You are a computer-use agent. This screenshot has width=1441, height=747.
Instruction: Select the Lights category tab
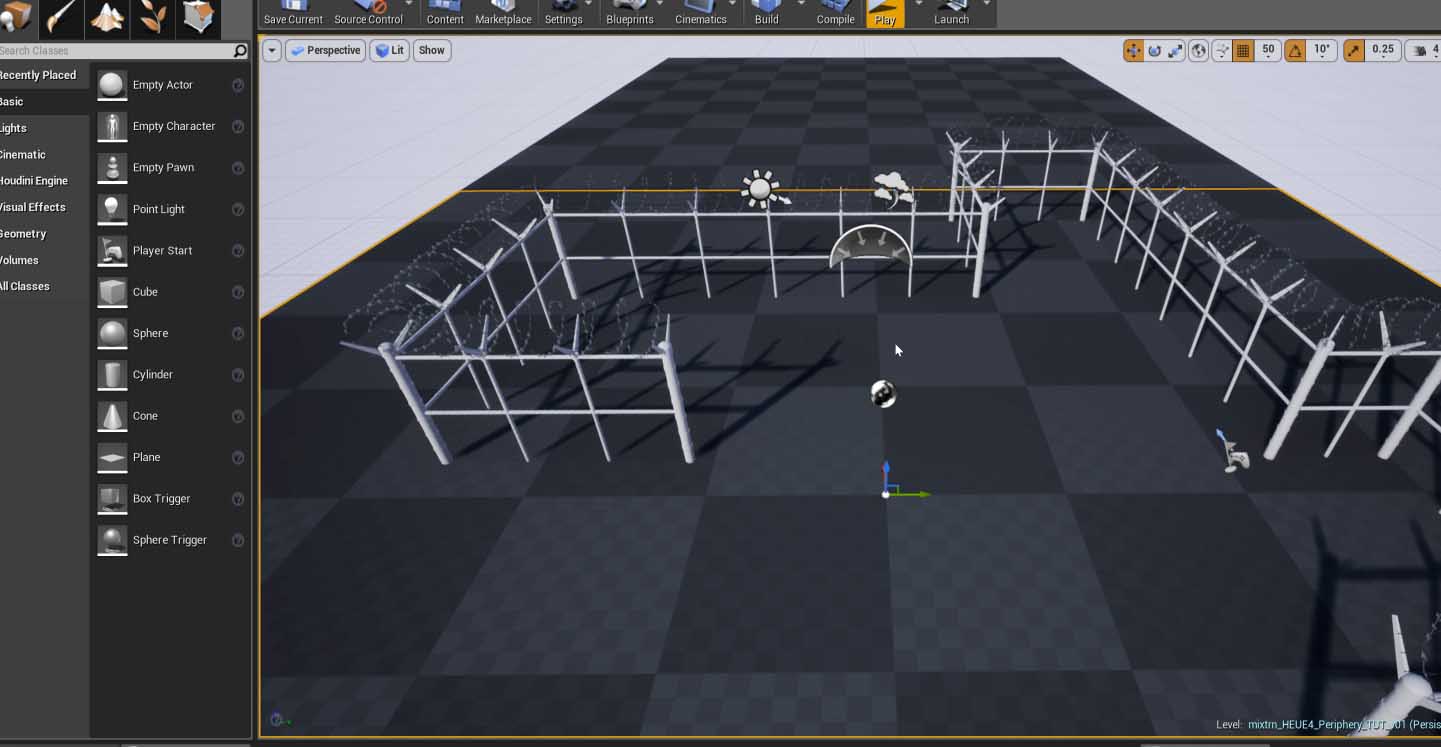tap(14, 128)
